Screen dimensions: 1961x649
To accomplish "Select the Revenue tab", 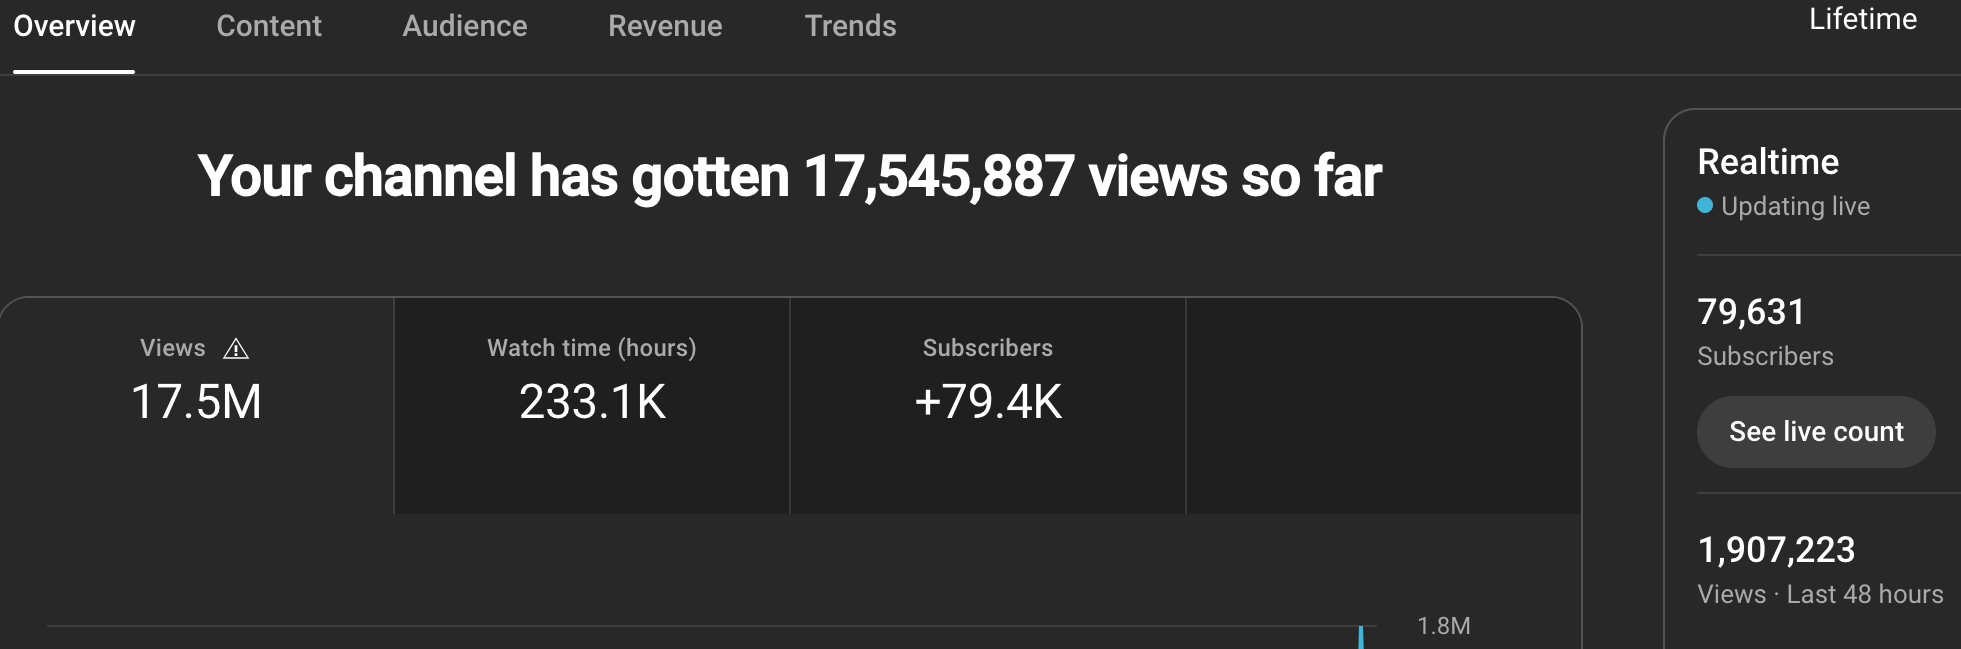I will tap(665, 26).
